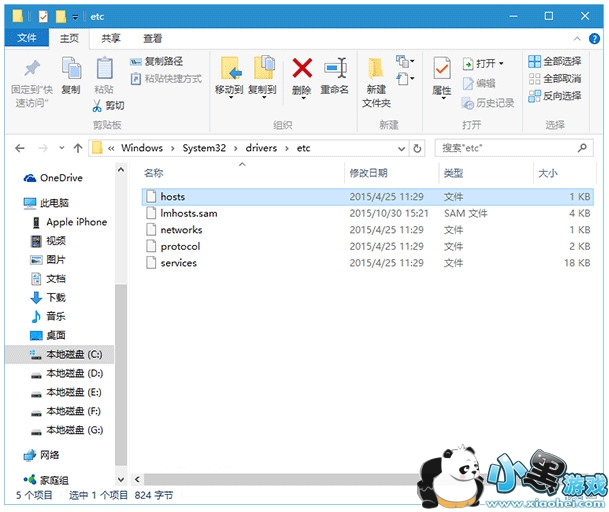Click the Paste clipboard icon
This screenshot has height=512, width=609.
(x=104, y=68)
